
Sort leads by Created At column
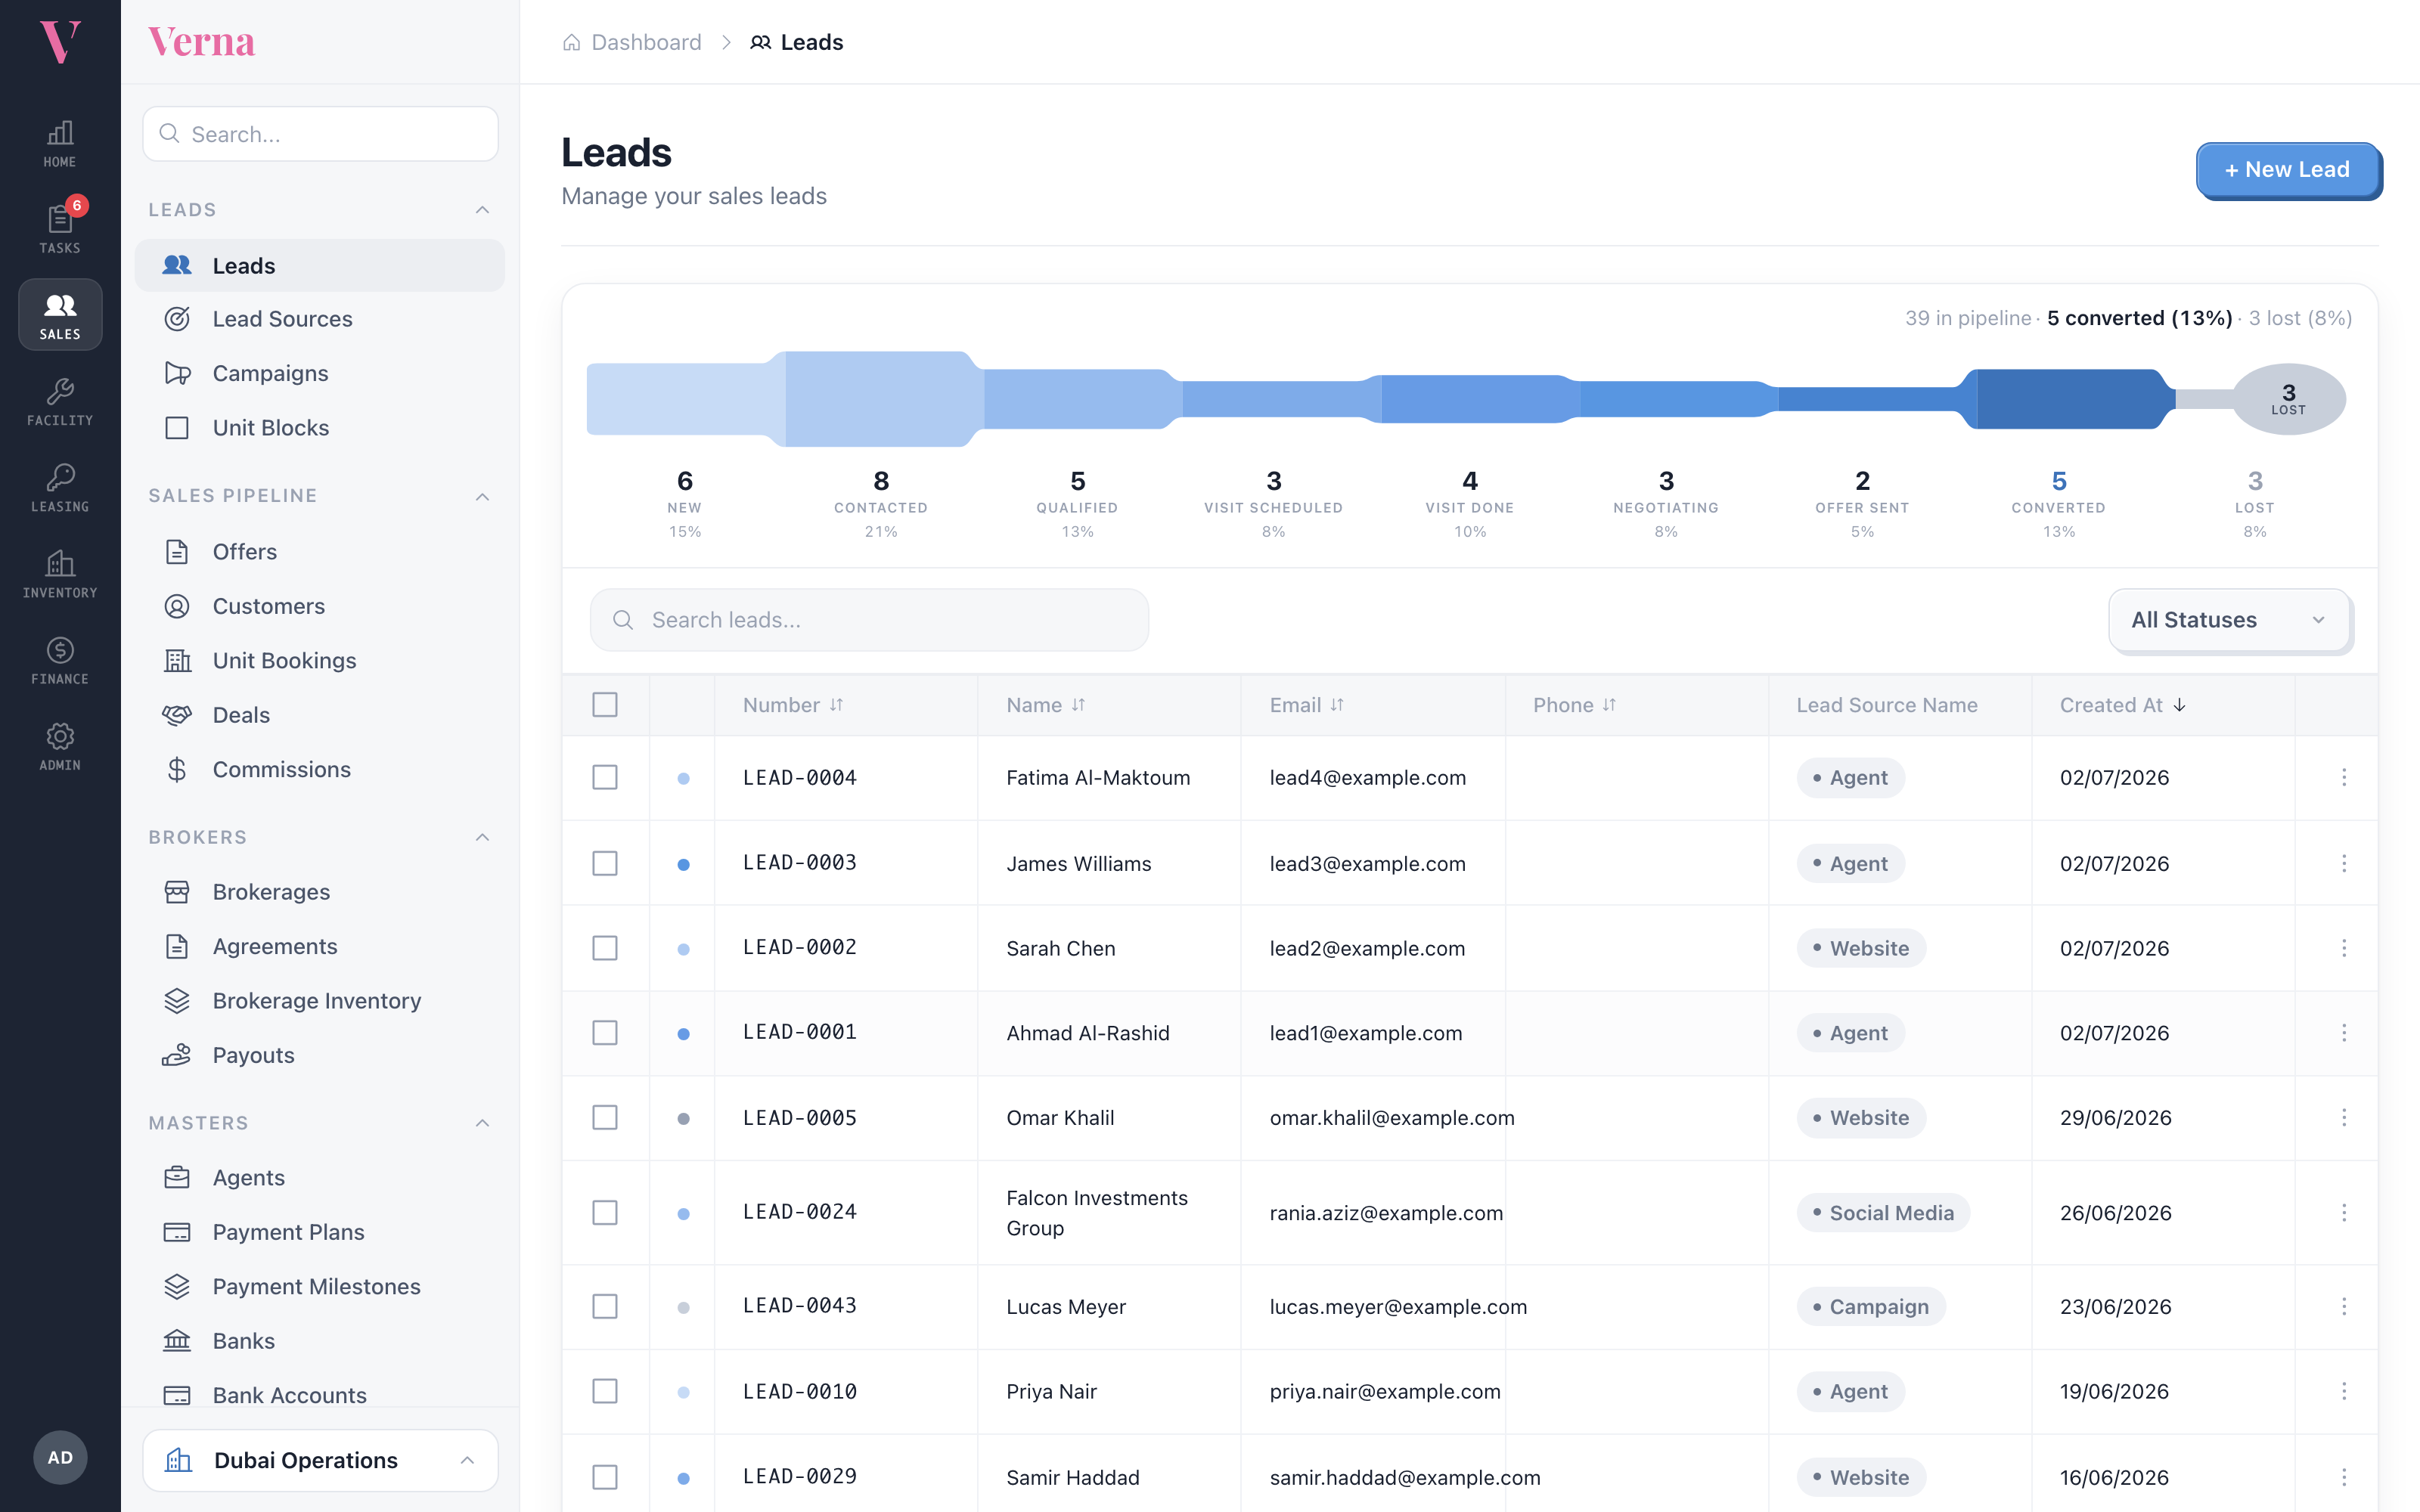point(2123,705)
